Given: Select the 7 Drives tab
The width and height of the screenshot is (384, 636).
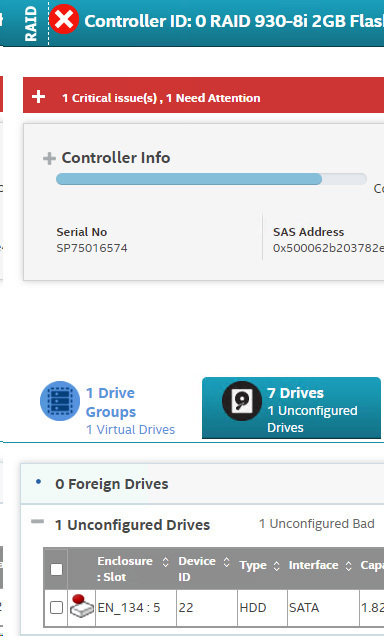Looking at the screenshot, I should [291, 408].
